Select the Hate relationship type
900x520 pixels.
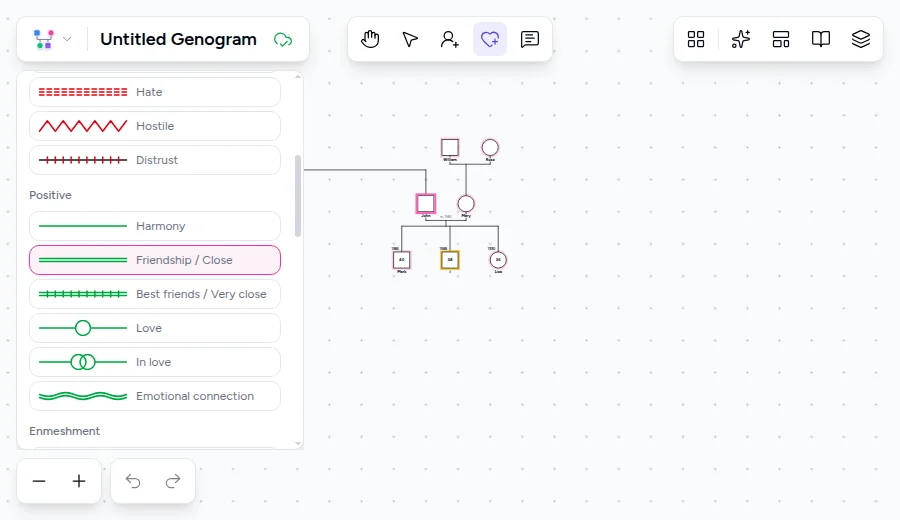click(x=155, y=92)
